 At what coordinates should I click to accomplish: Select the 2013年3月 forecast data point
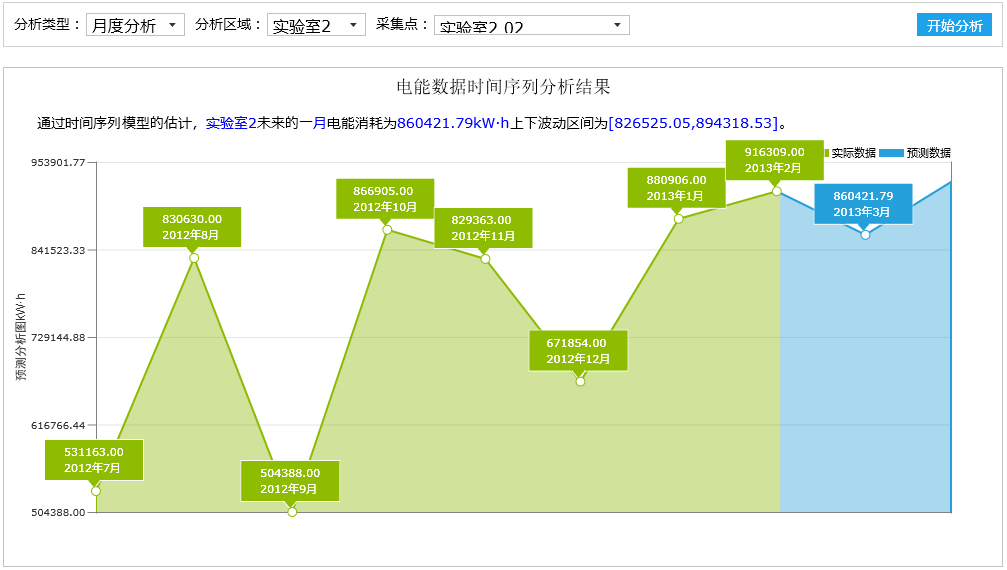865,234
